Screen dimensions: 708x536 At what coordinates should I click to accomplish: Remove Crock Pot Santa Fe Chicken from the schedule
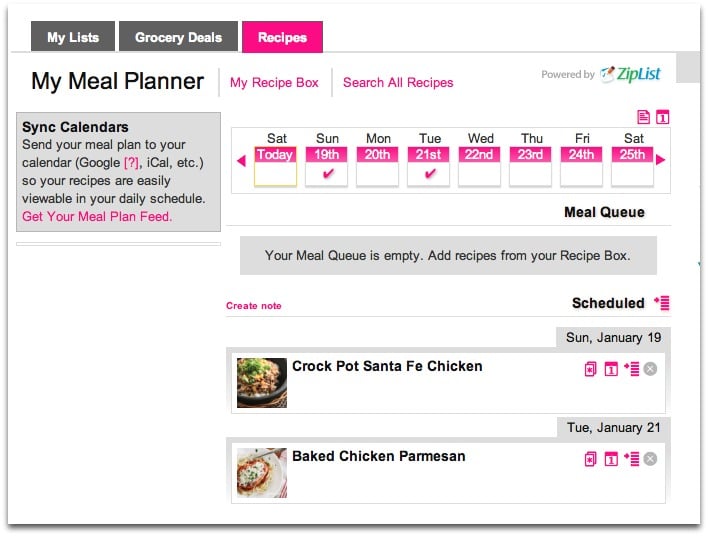pyautogui.click(x=650, y=369)
